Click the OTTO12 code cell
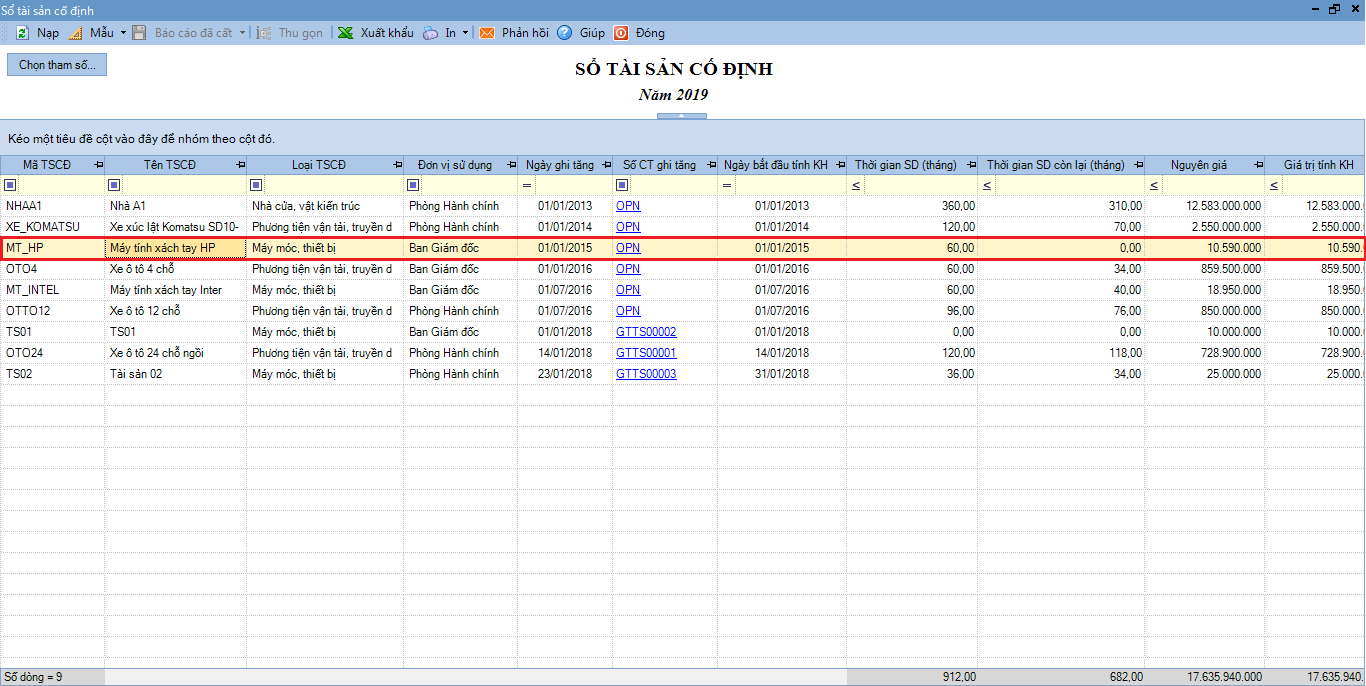 click(52, 311)
